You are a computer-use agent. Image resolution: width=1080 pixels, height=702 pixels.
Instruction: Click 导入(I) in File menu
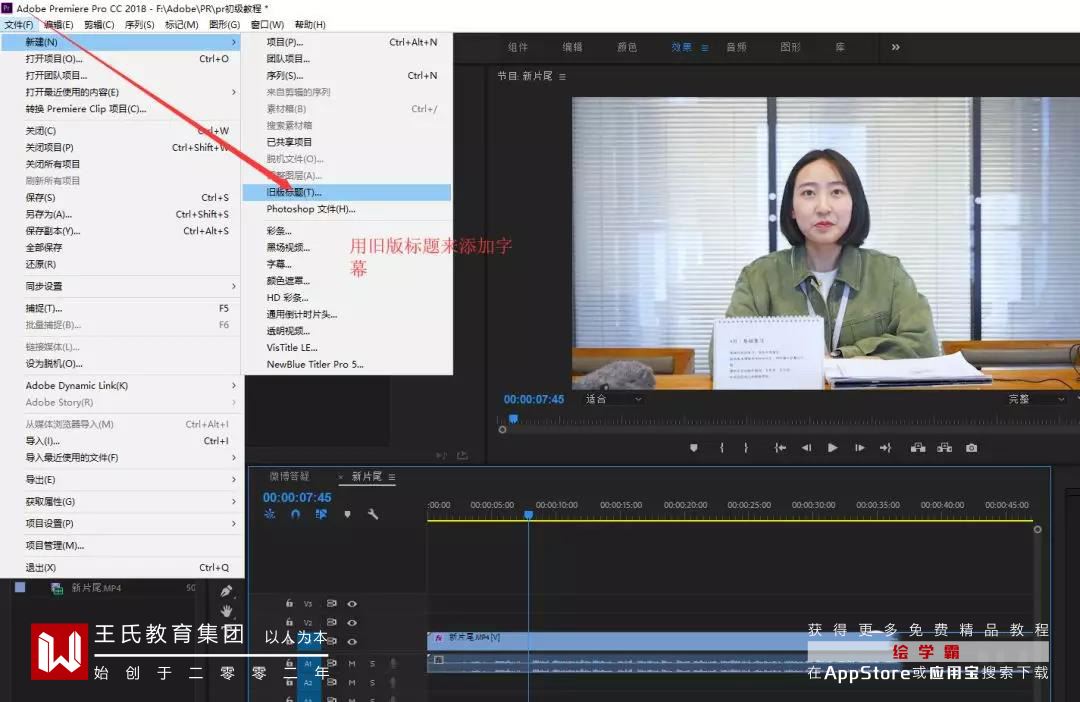point(122,441)
